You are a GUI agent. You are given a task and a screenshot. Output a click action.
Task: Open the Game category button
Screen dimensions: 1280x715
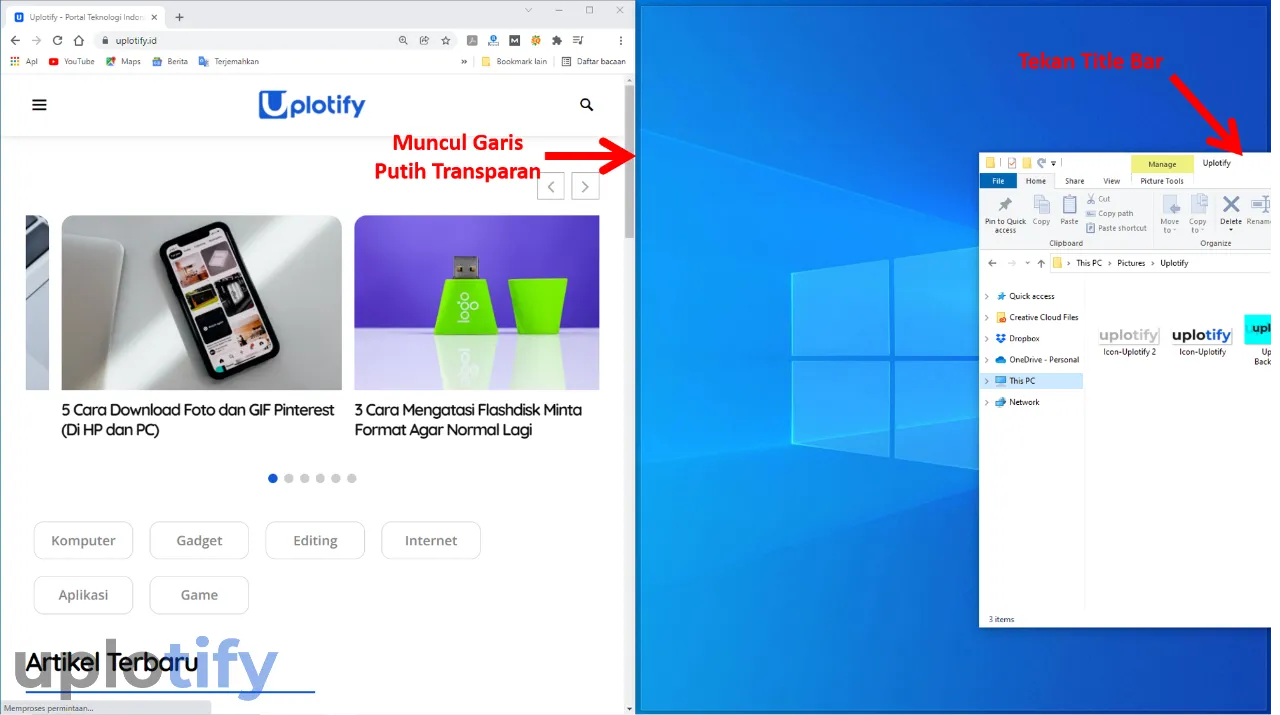click(199, 595)
